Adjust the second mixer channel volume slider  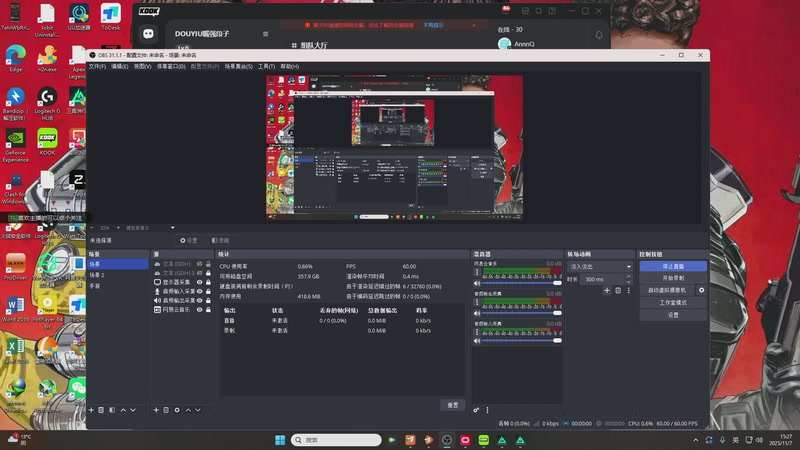click(521, 313)
